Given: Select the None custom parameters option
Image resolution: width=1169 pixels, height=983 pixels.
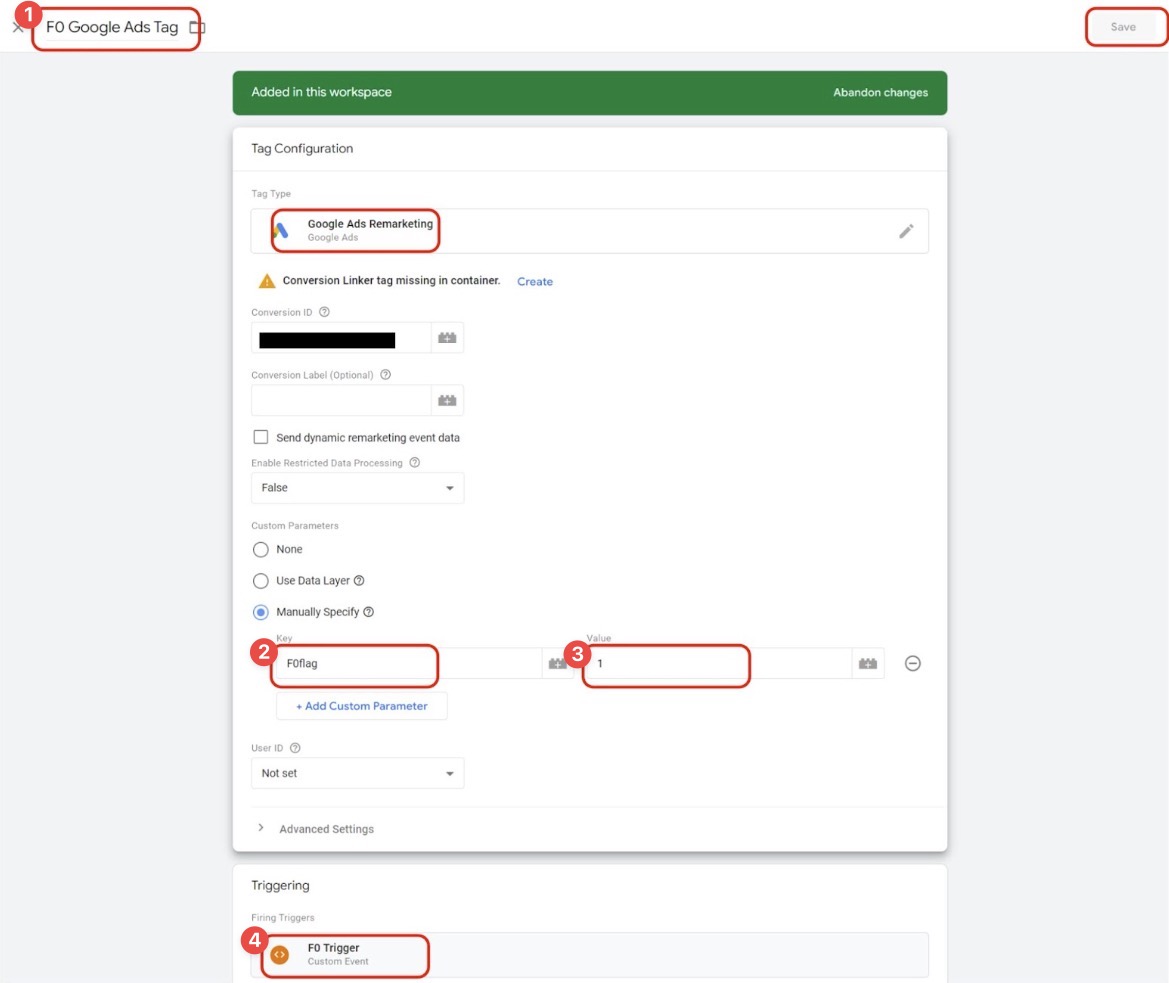Looking at the screenshot, I should tap(261, 549).
